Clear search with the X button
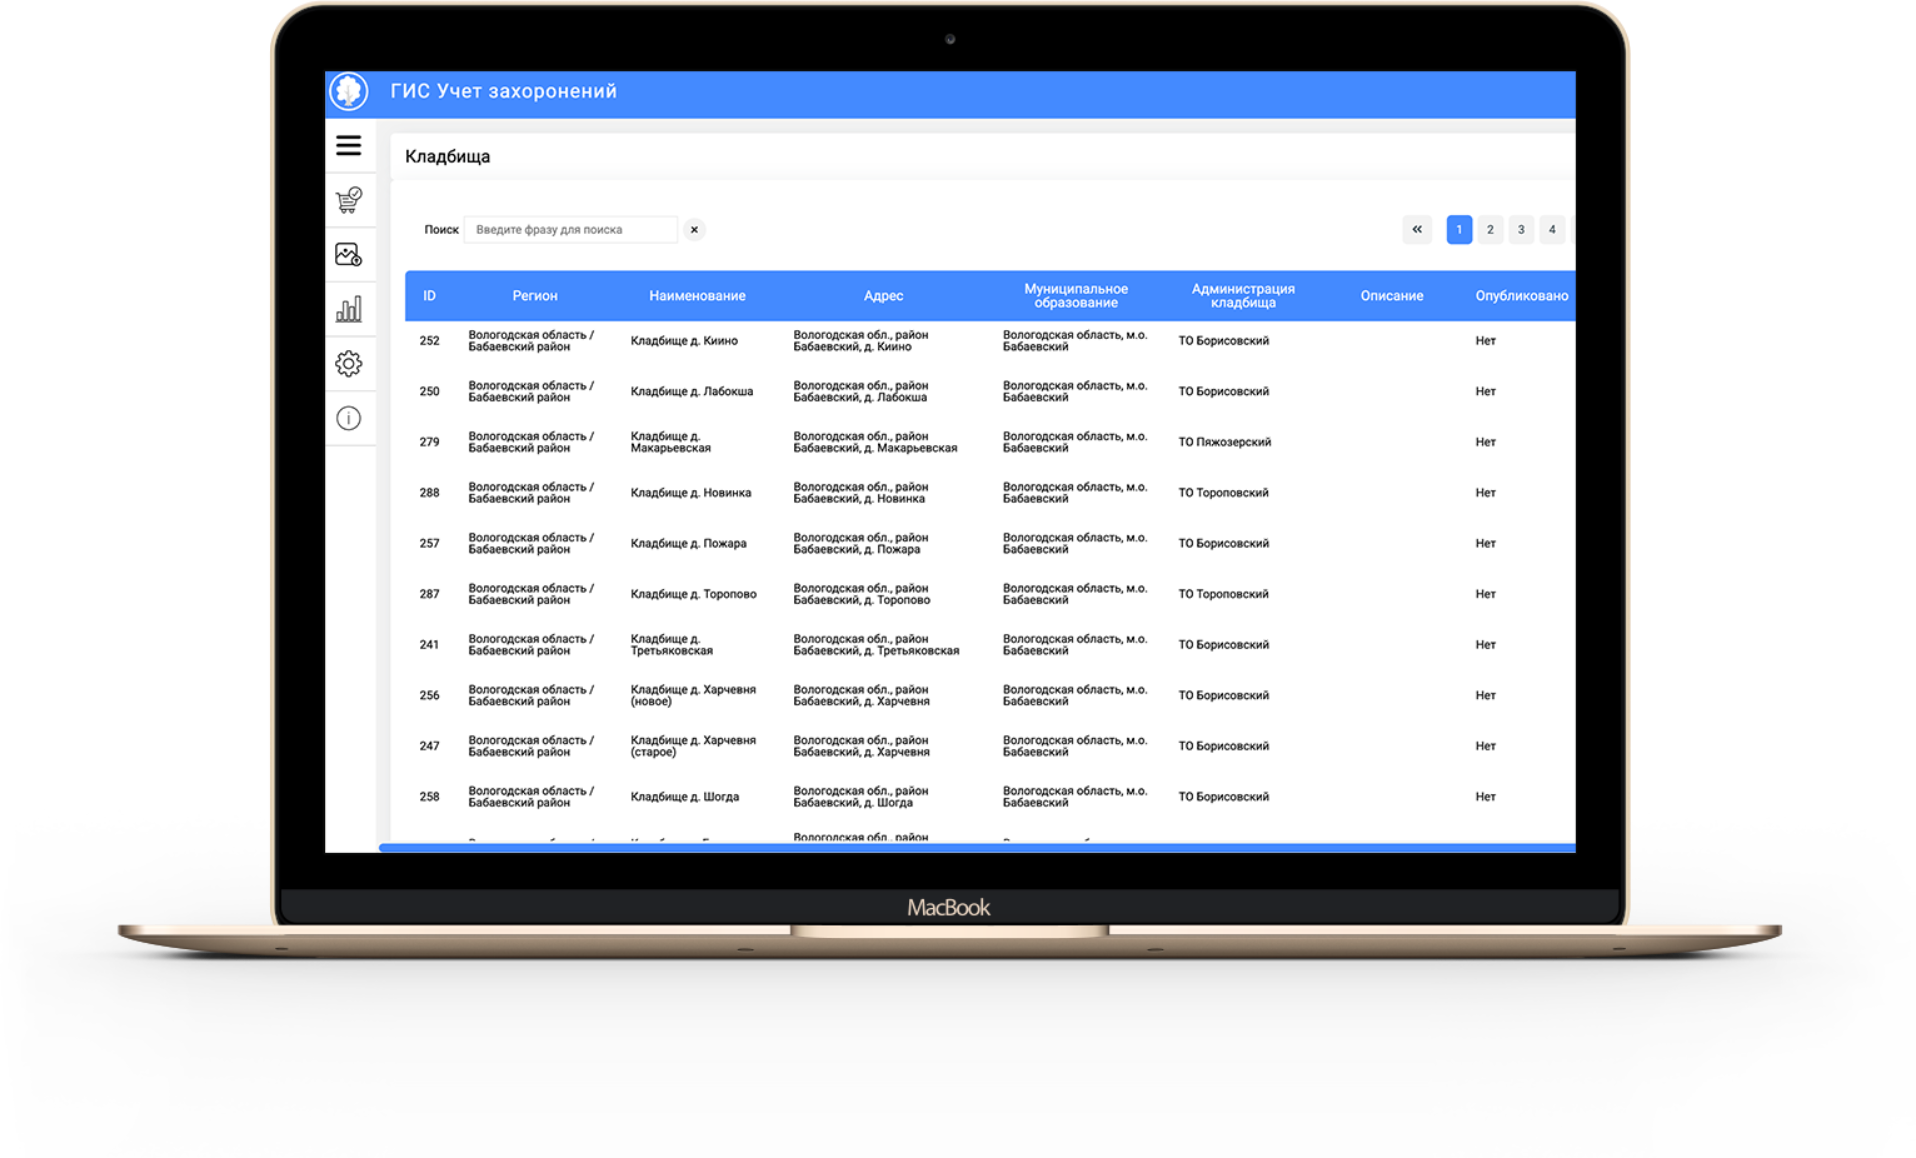This screenshot has height=1158, width=1916. (x=694, y=230)
